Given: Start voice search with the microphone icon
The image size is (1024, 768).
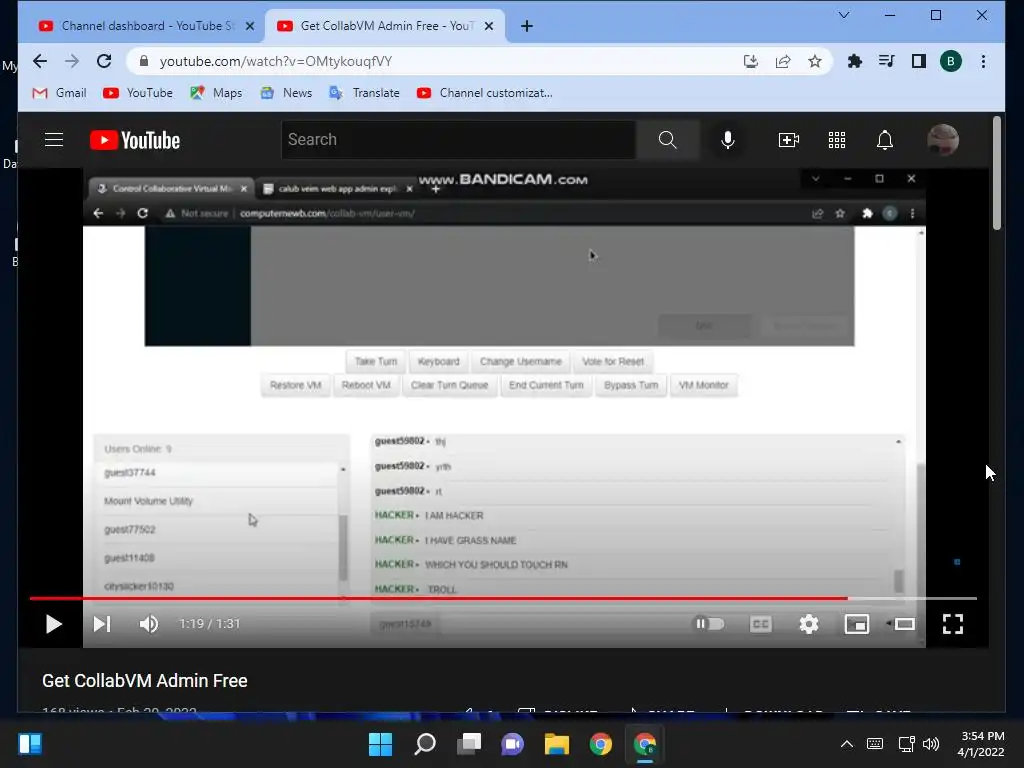Looking at the screenshot, I should click(x=728, y=140).
